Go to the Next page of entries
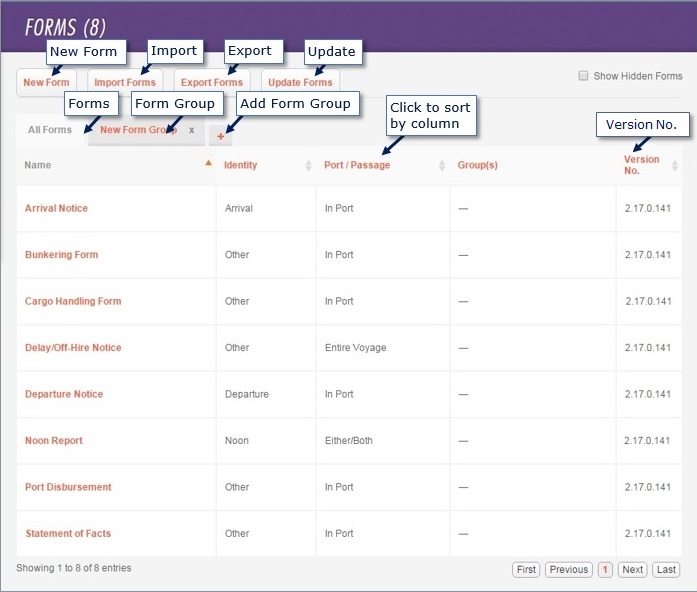The image size is (697, 592). (632, 570)
